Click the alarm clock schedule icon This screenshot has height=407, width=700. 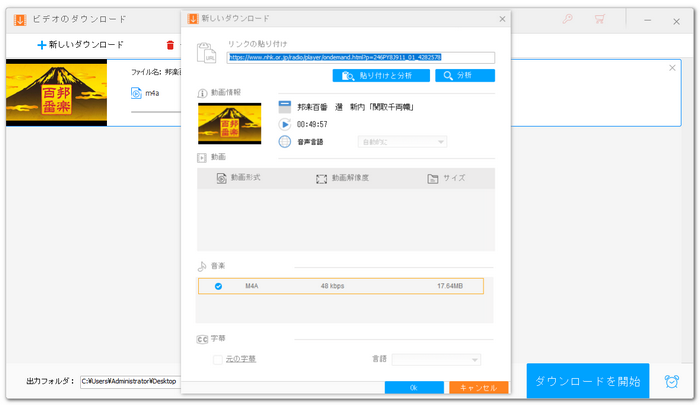coord(674,382)
